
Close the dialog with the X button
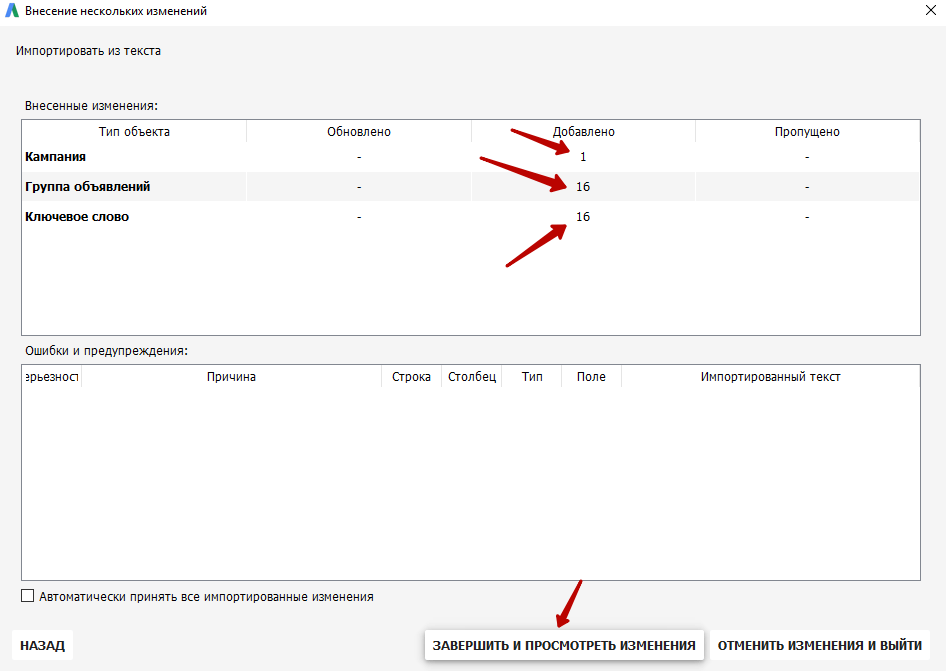click(x=931, y=10)
